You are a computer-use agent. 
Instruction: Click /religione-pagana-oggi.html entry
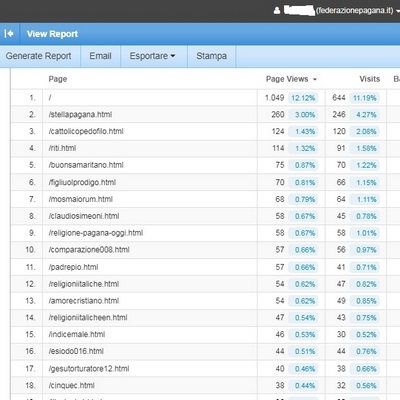(96, 233)
